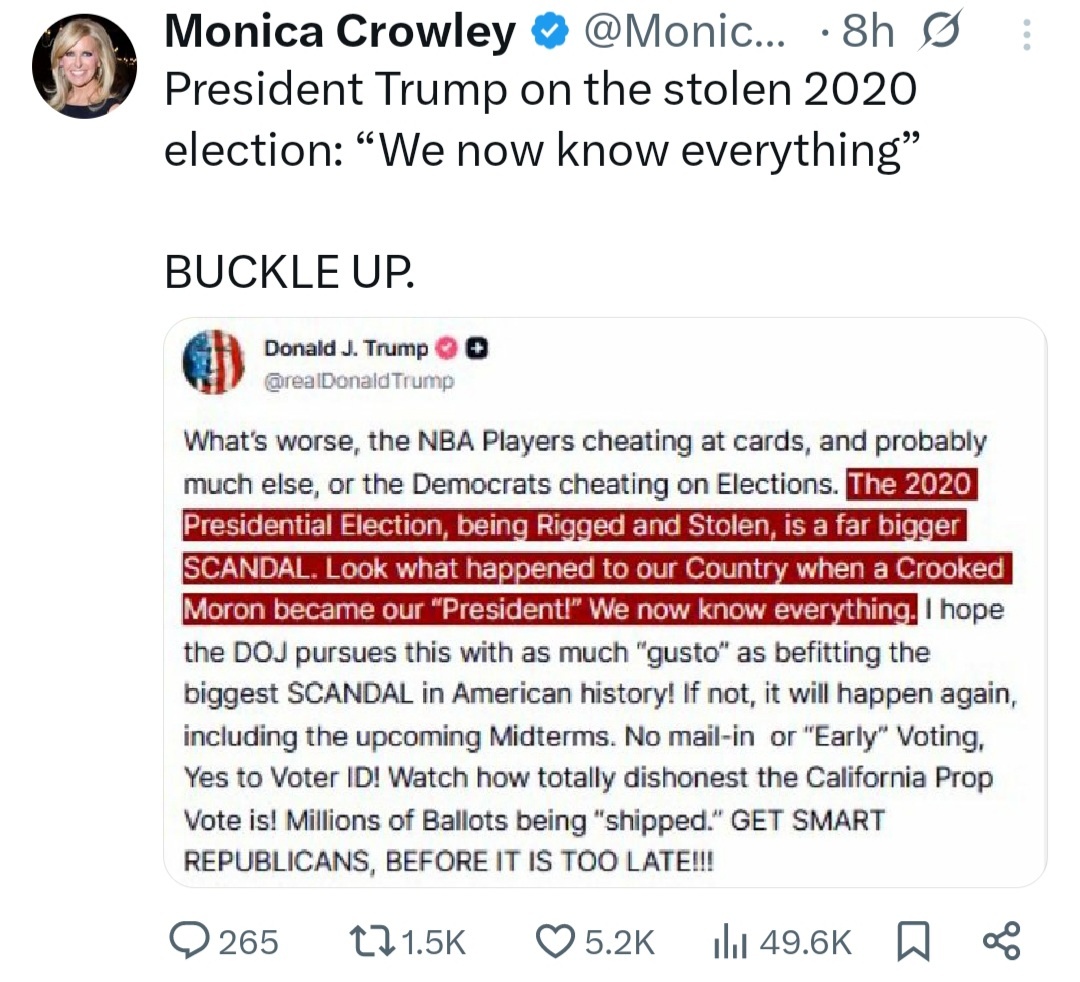
Task: Bookmark this post
Action: tap(911, 941)
